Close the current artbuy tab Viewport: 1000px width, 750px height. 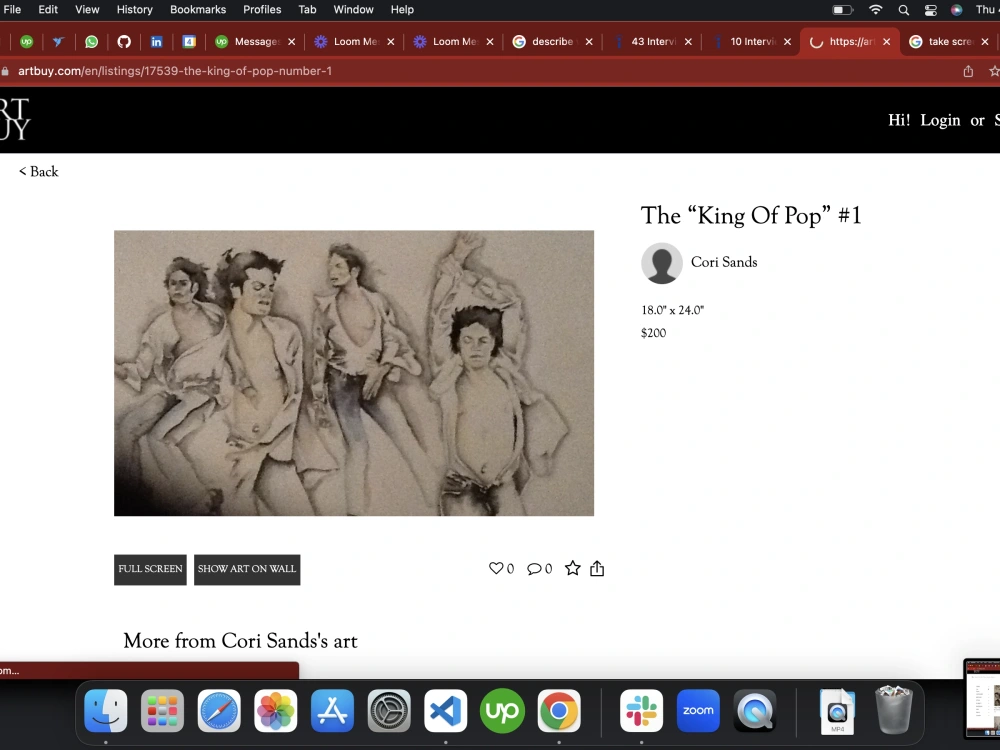[x=886, y=41]
